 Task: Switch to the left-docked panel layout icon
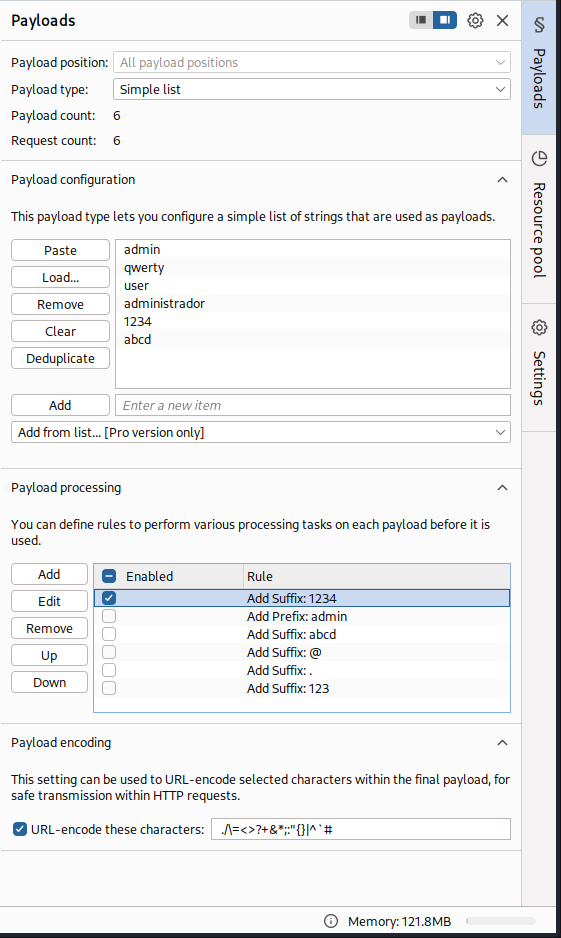pos(421,20)
